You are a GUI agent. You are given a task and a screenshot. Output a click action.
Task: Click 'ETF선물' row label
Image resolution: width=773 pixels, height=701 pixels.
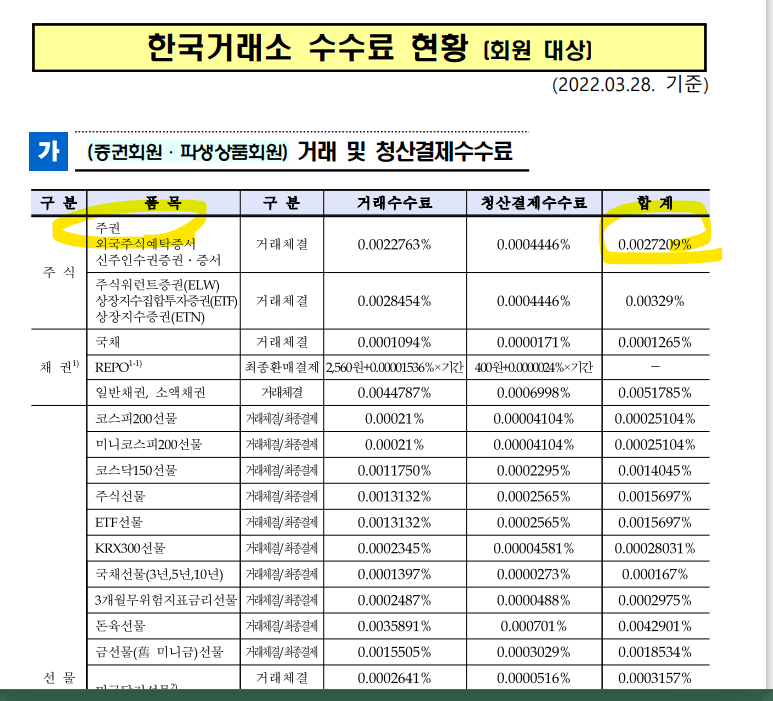click(119, 522)
